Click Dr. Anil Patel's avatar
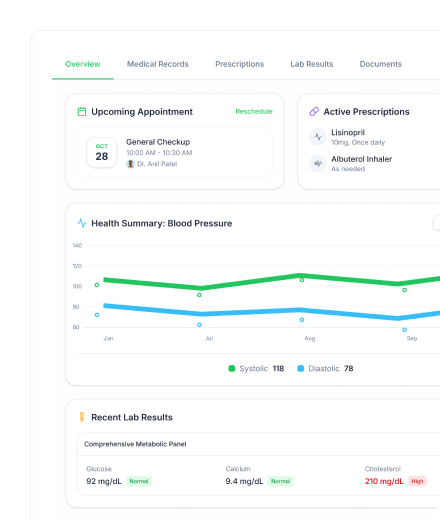The height and width of the screenshot is (520, 440). point(130,164)
